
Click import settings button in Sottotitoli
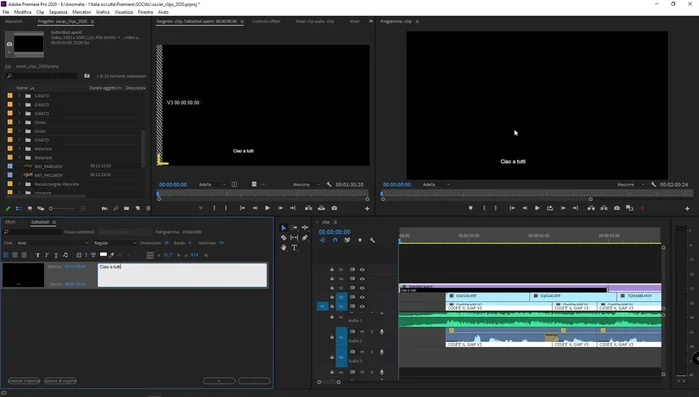[x=24, y=381]
